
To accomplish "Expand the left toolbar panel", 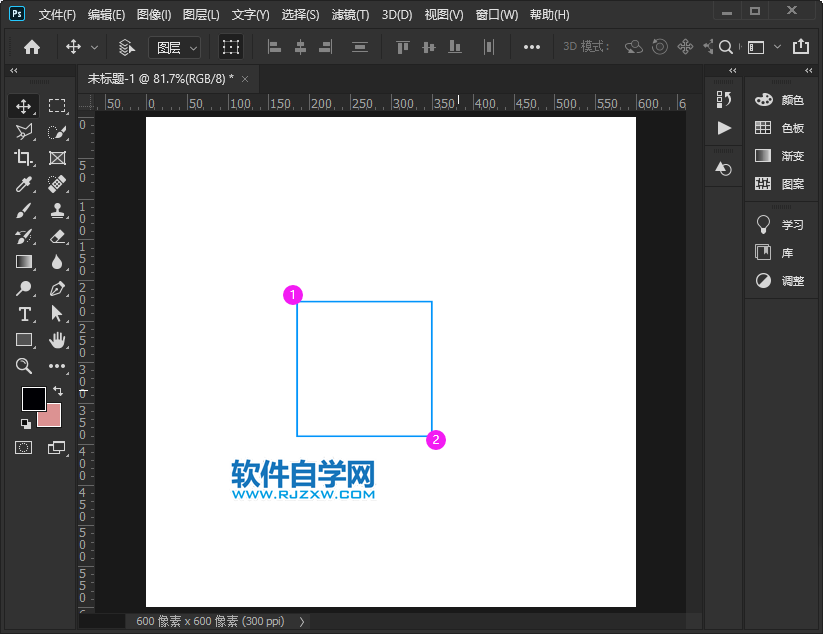I will pyautogui.click(x=13, y=71).
